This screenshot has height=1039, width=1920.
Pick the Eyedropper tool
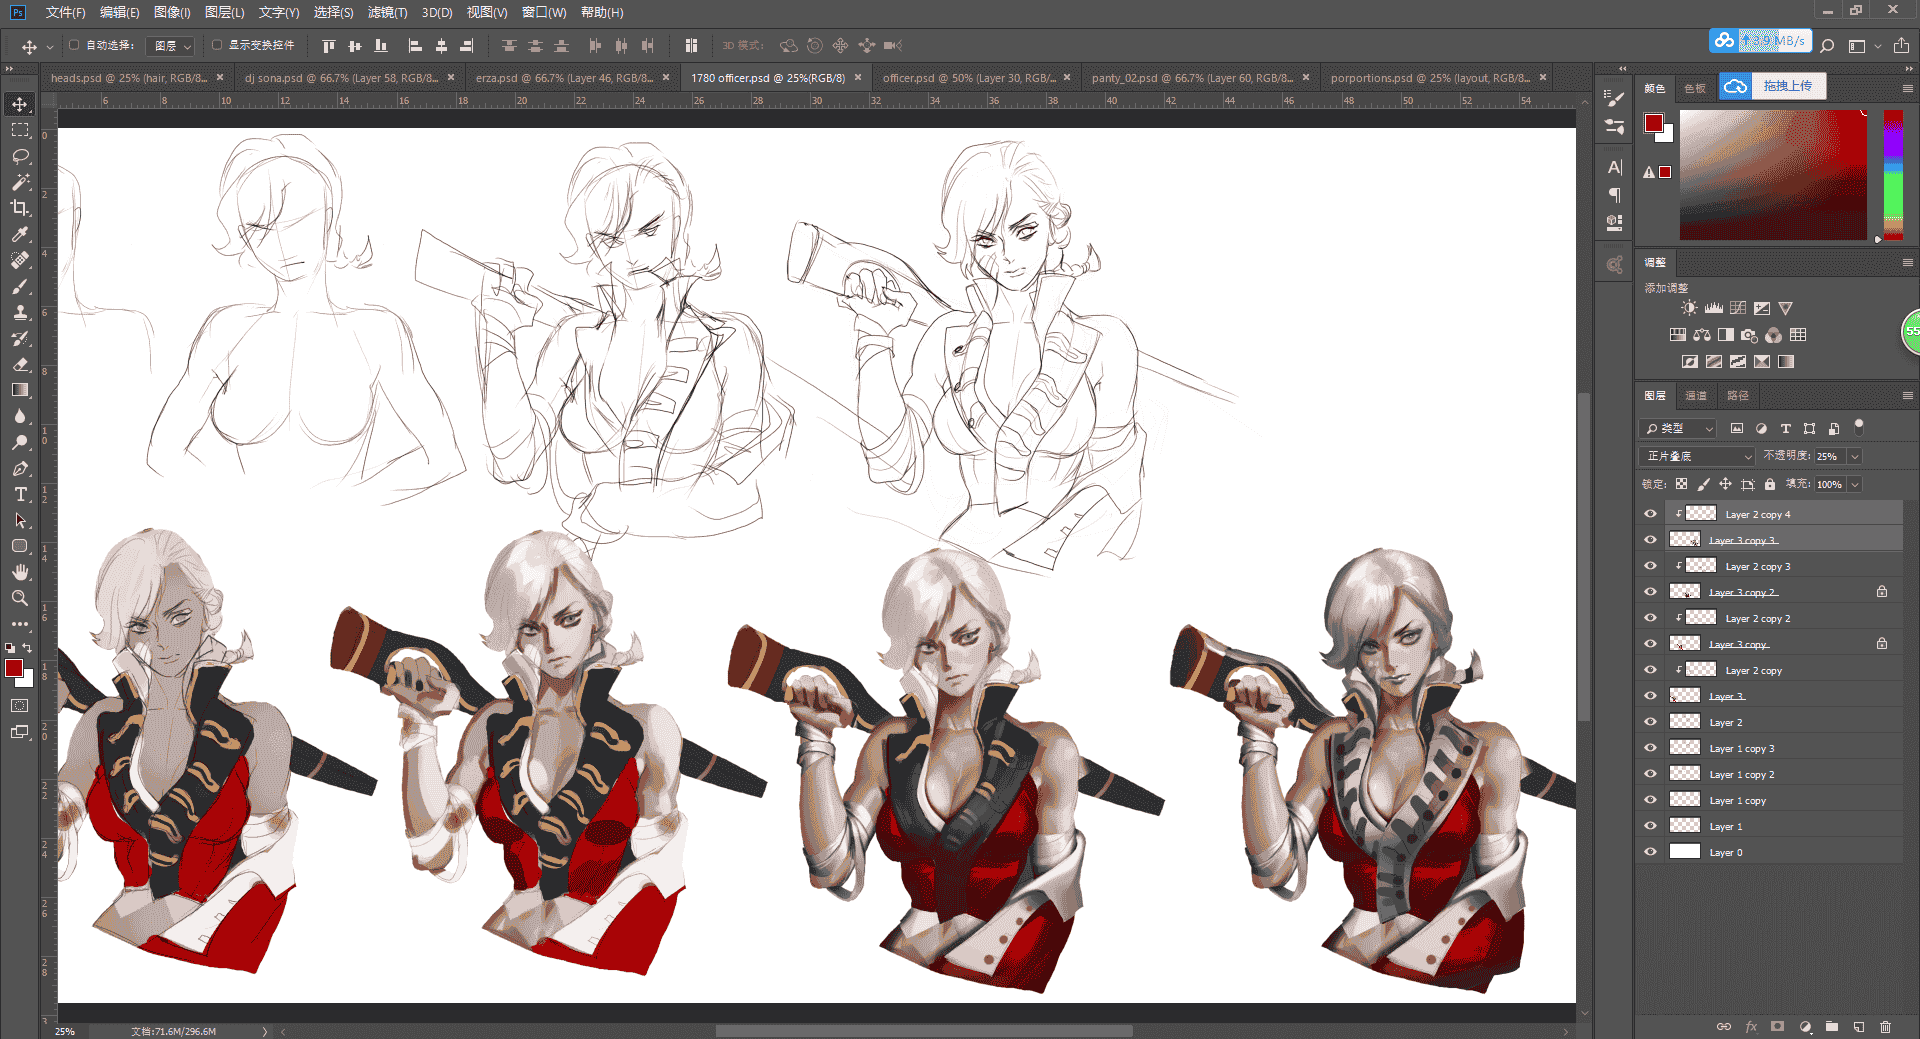[20, 234]
